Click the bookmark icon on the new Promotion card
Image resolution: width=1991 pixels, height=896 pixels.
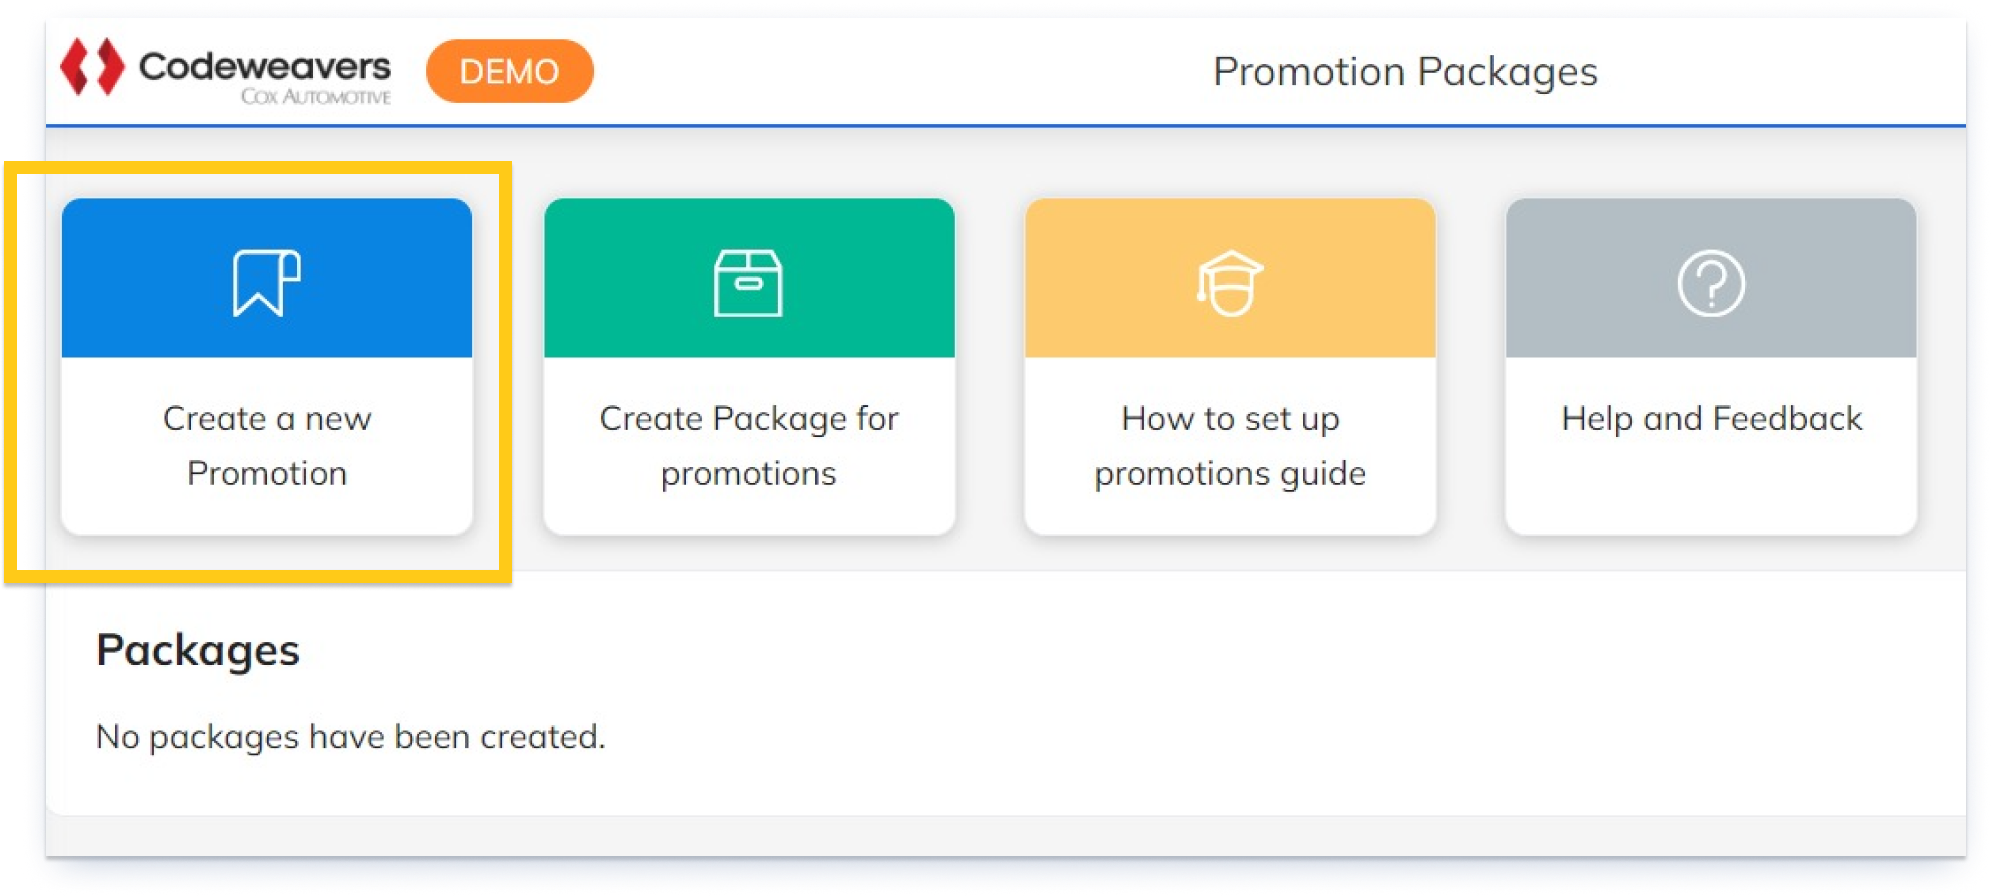[266, 283]
